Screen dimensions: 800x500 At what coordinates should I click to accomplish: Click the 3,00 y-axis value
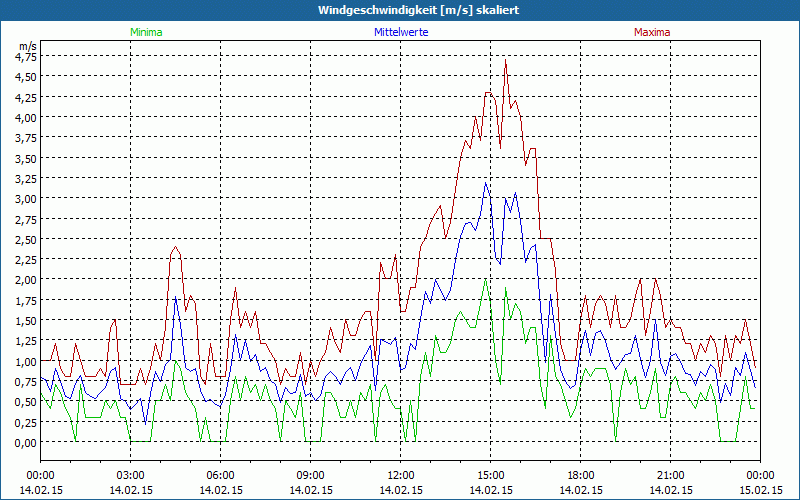26,198
